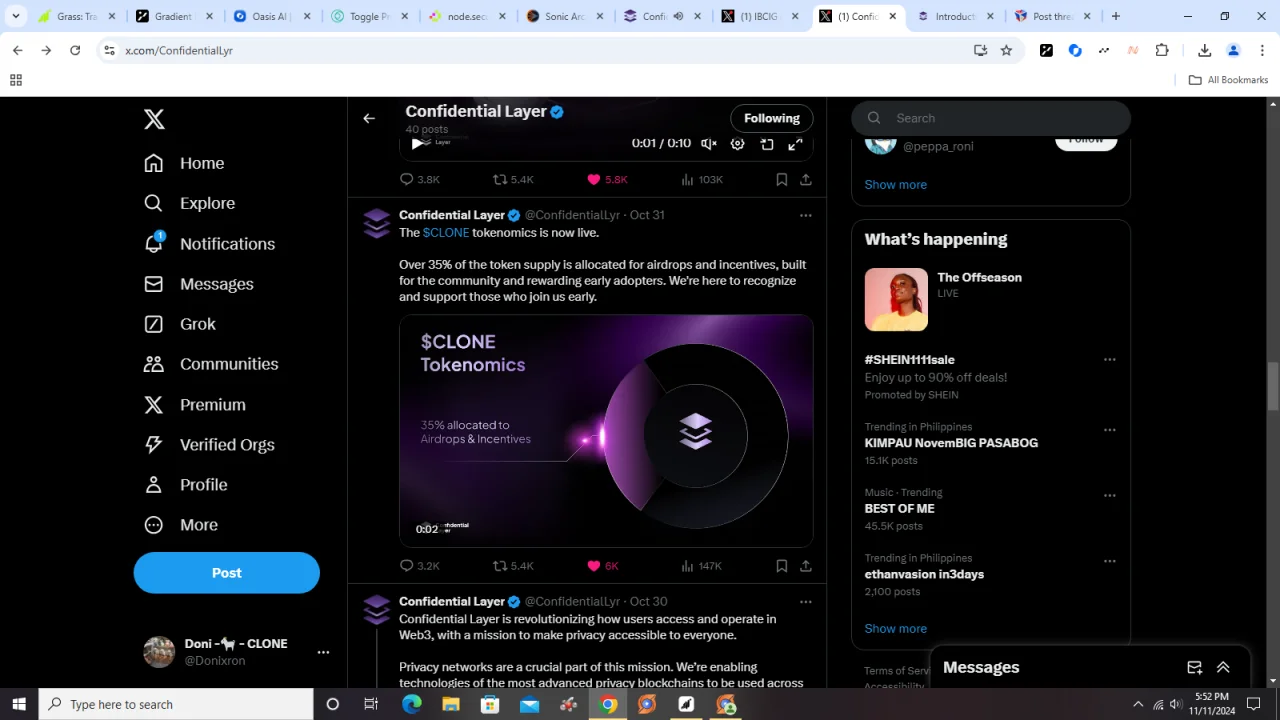Open Notifications with the bell icon

click(x=209, y=244)
